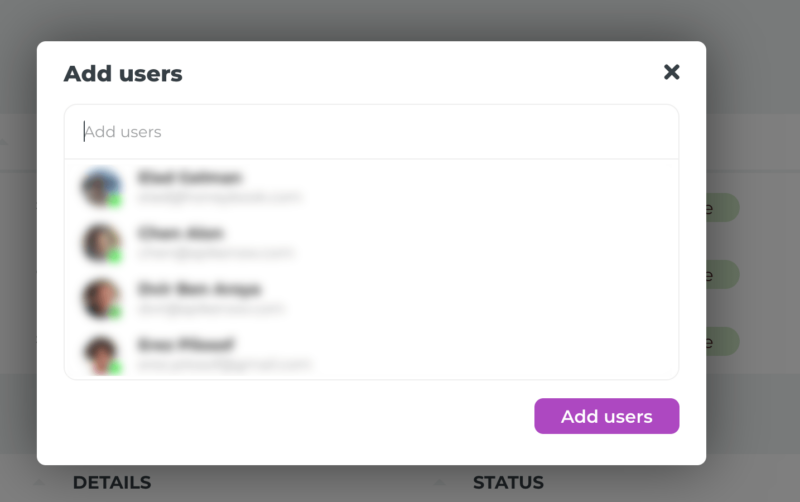800x502 pixels.
Task: Click the first user's blurred name
Action: click(x=189, y=178)
